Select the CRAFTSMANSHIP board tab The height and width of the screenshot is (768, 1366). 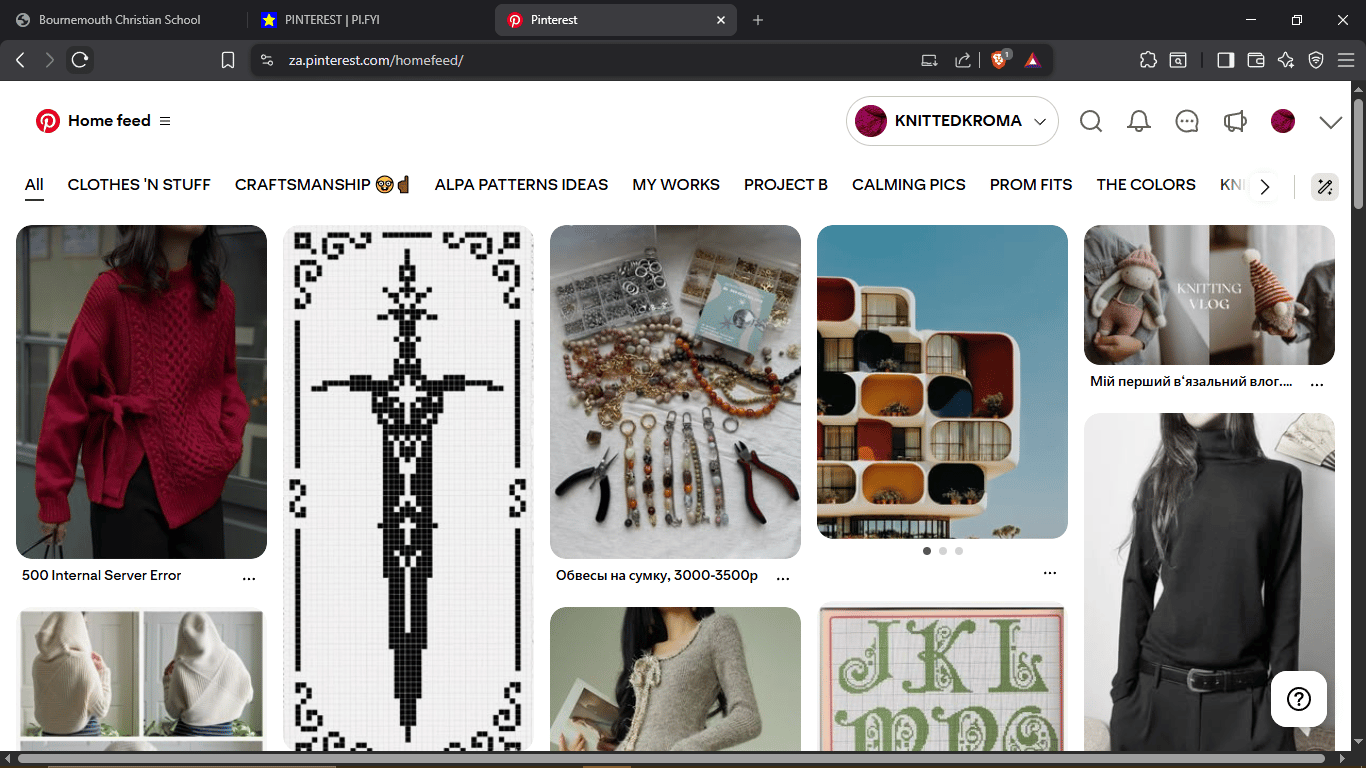pyautogui.click(x=323, y=185)
